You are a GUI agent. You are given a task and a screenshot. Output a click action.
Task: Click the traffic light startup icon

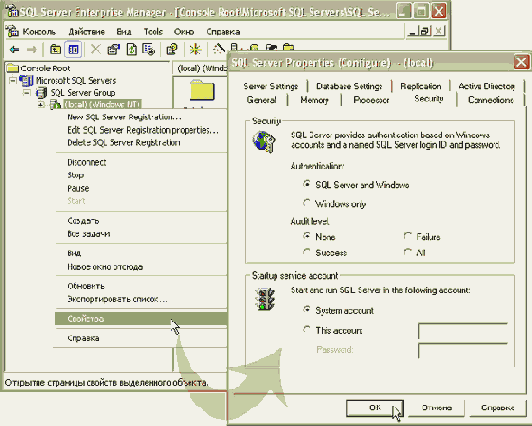(266, 299)
